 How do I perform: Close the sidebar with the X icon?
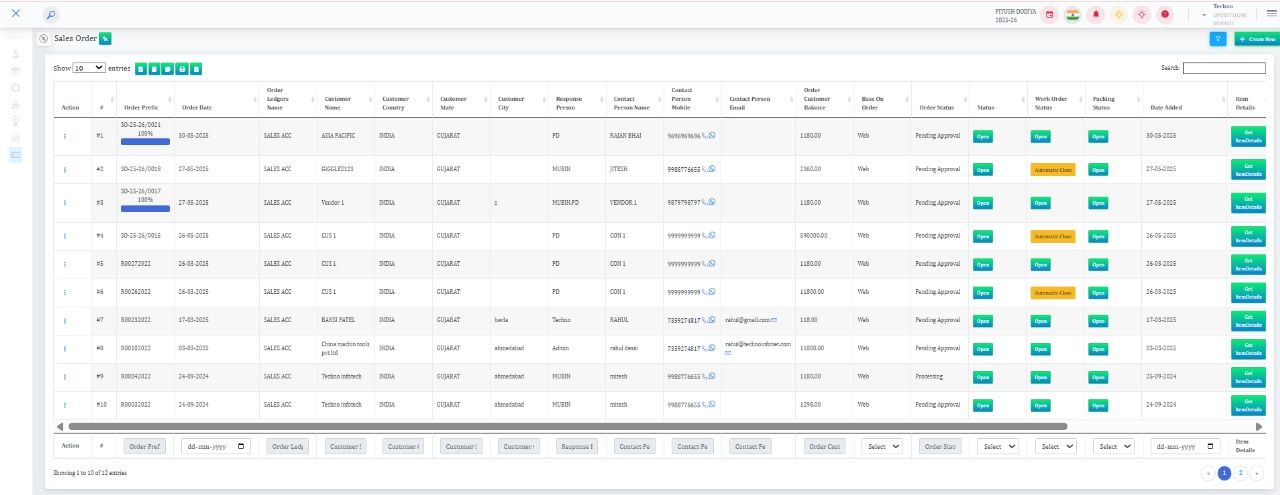15,13
